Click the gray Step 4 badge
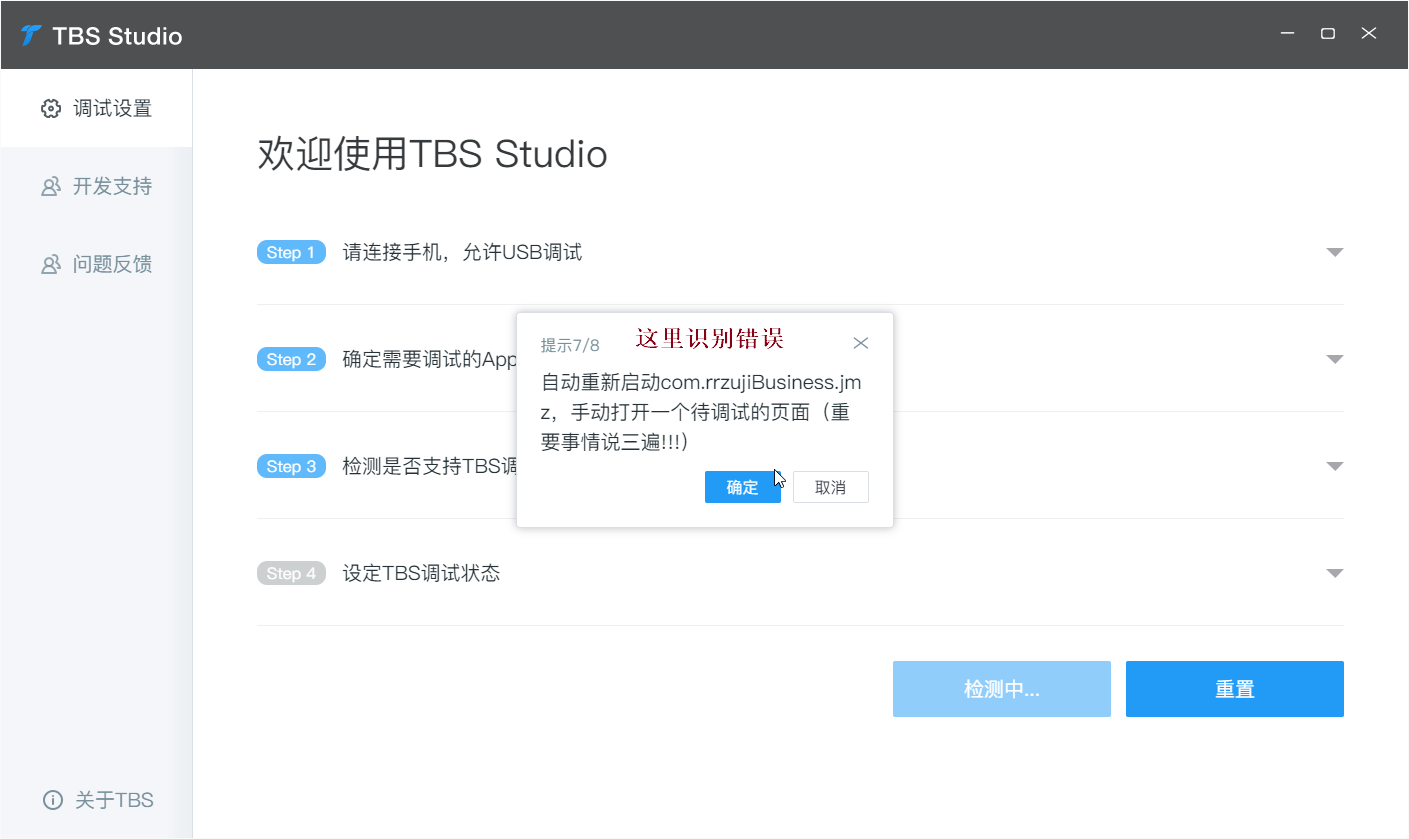Viewport: 1409px width, 839px height. coord(291,573)
